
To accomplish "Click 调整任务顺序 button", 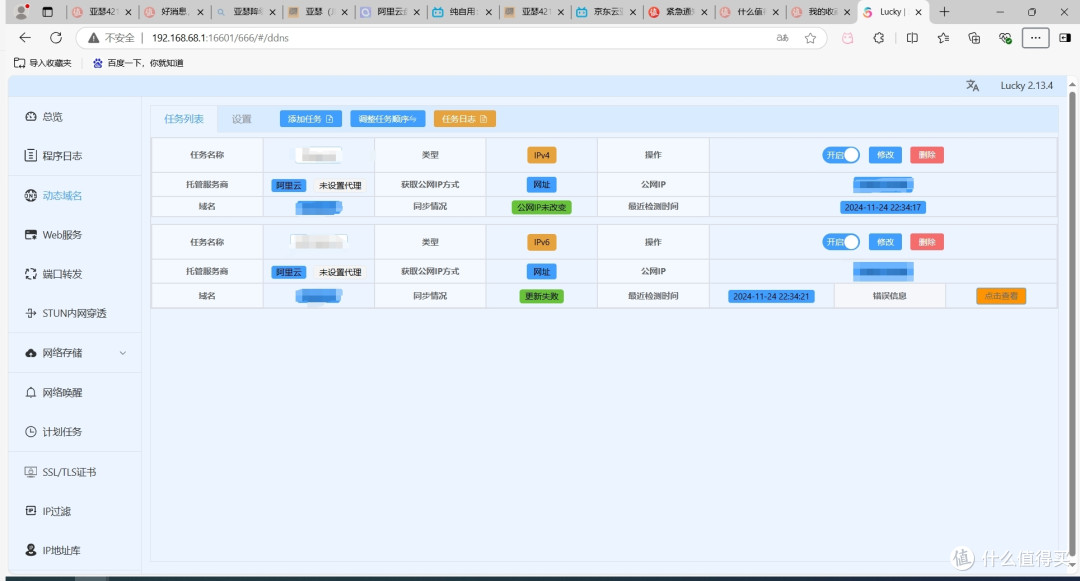I will (388, 119).
